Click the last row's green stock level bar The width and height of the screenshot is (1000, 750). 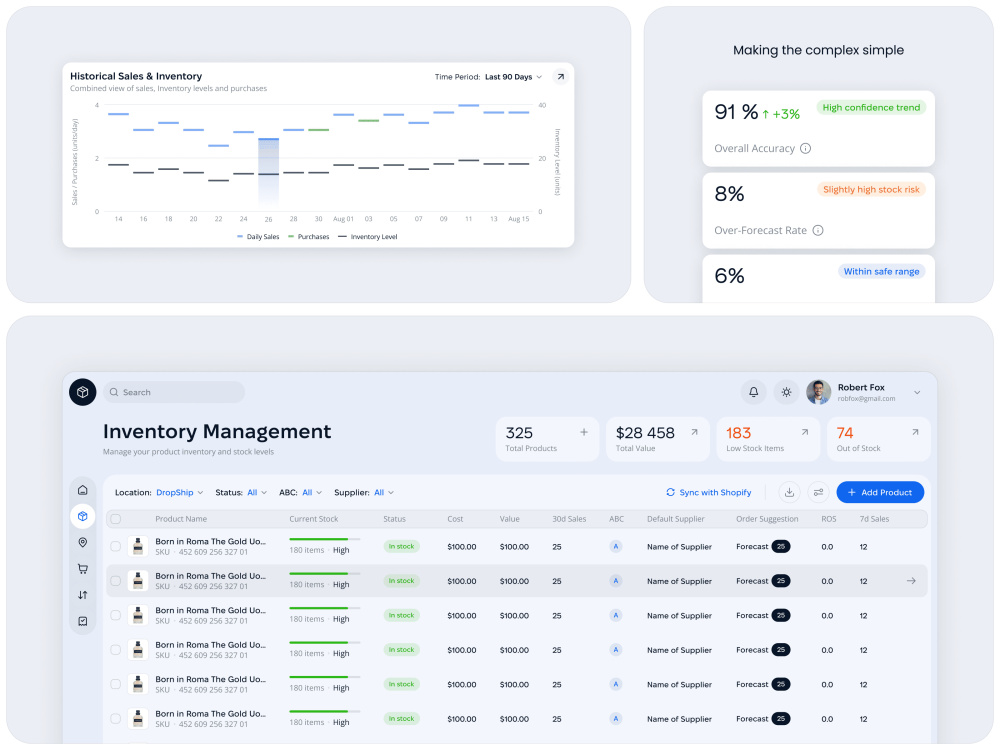point(319,712)
